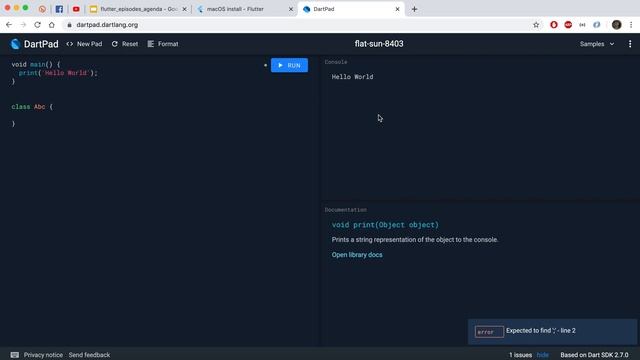Go forward in browser history
Screen dimensions: 640x360
(23, 25)
